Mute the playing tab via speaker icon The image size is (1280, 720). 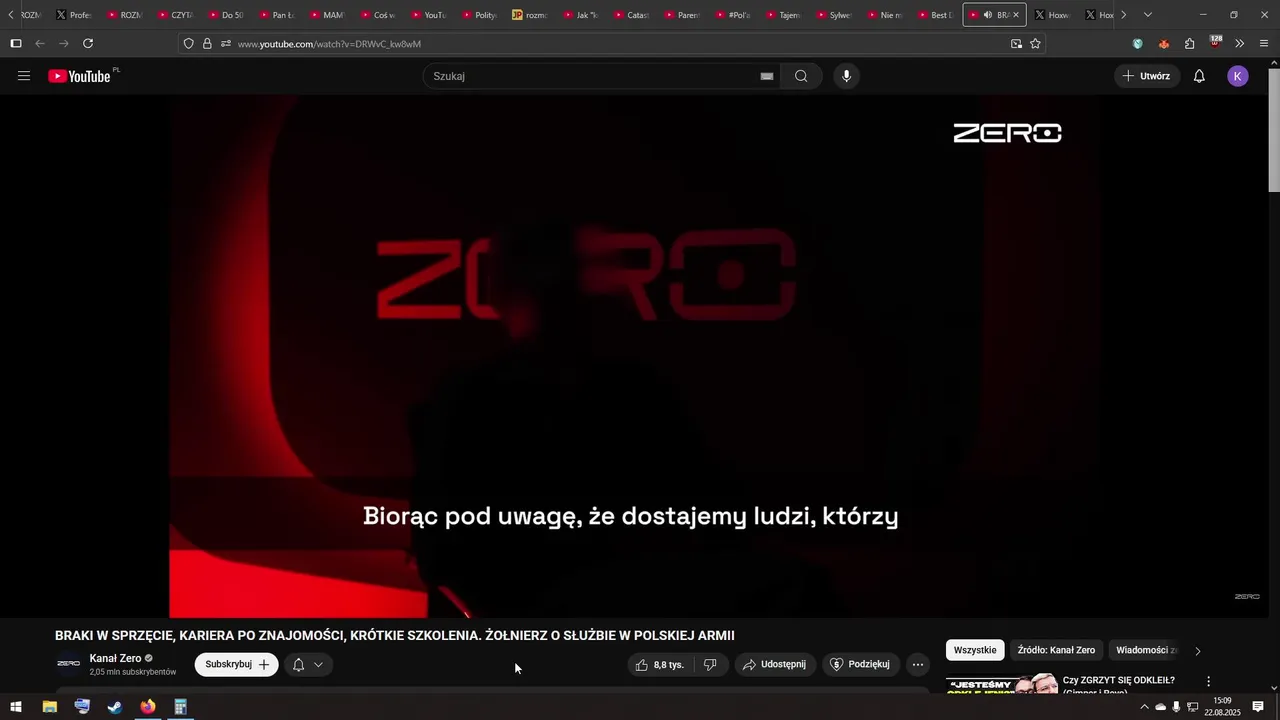[988, 15]
